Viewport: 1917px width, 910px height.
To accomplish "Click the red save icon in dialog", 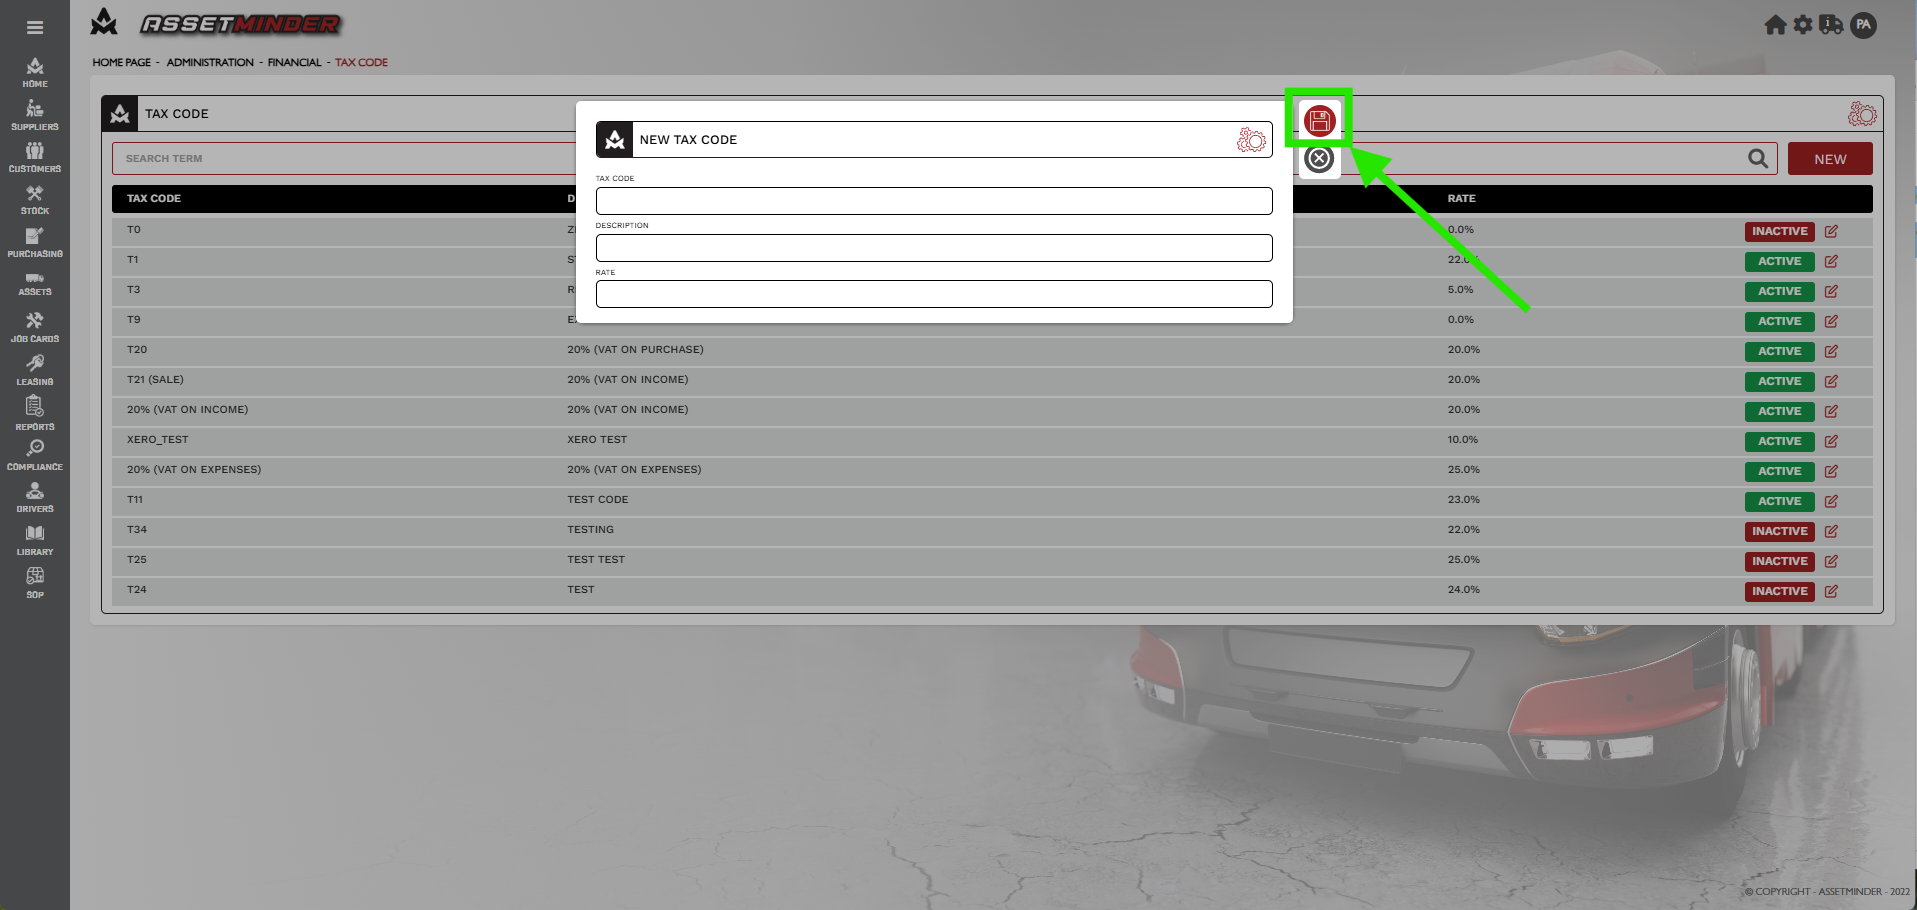I will (x=1319, y=121).
